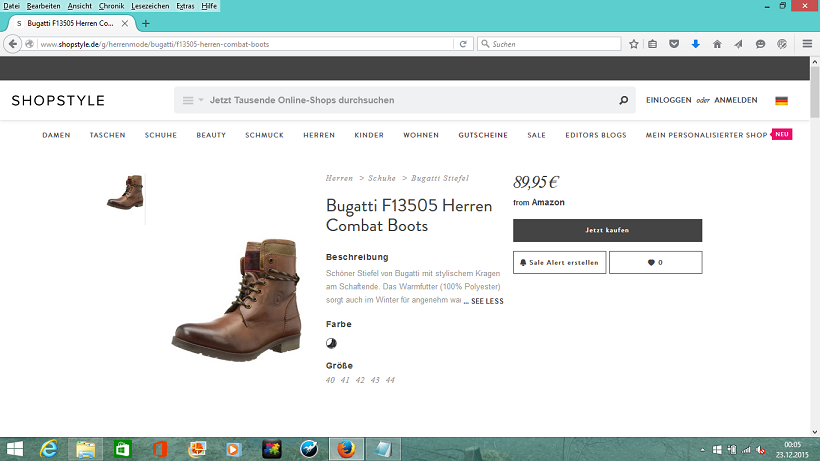Open the Wohnen category
The width and height of the screenshot is (820, 461).
[x=421, y=135]
